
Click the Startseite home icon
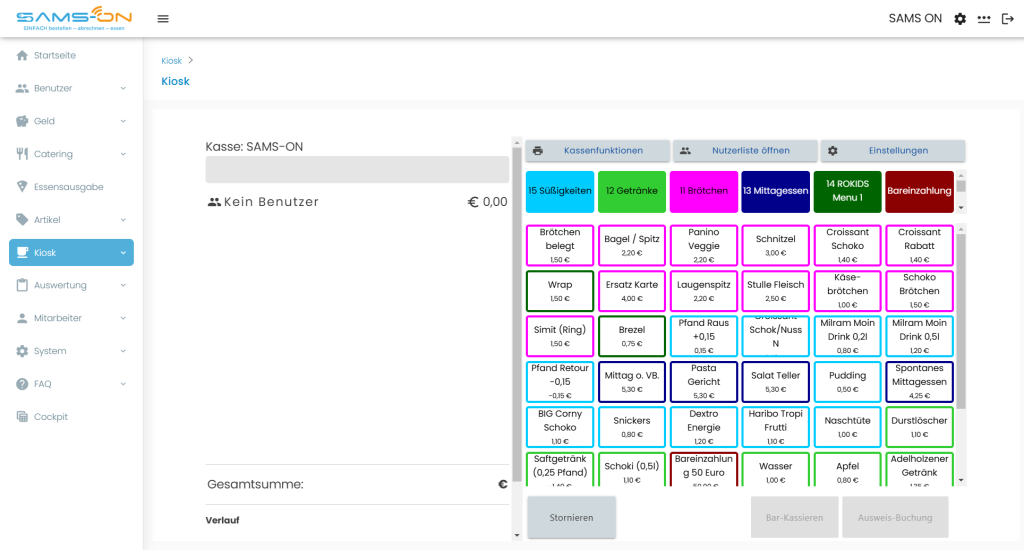[x=22, y=56]
